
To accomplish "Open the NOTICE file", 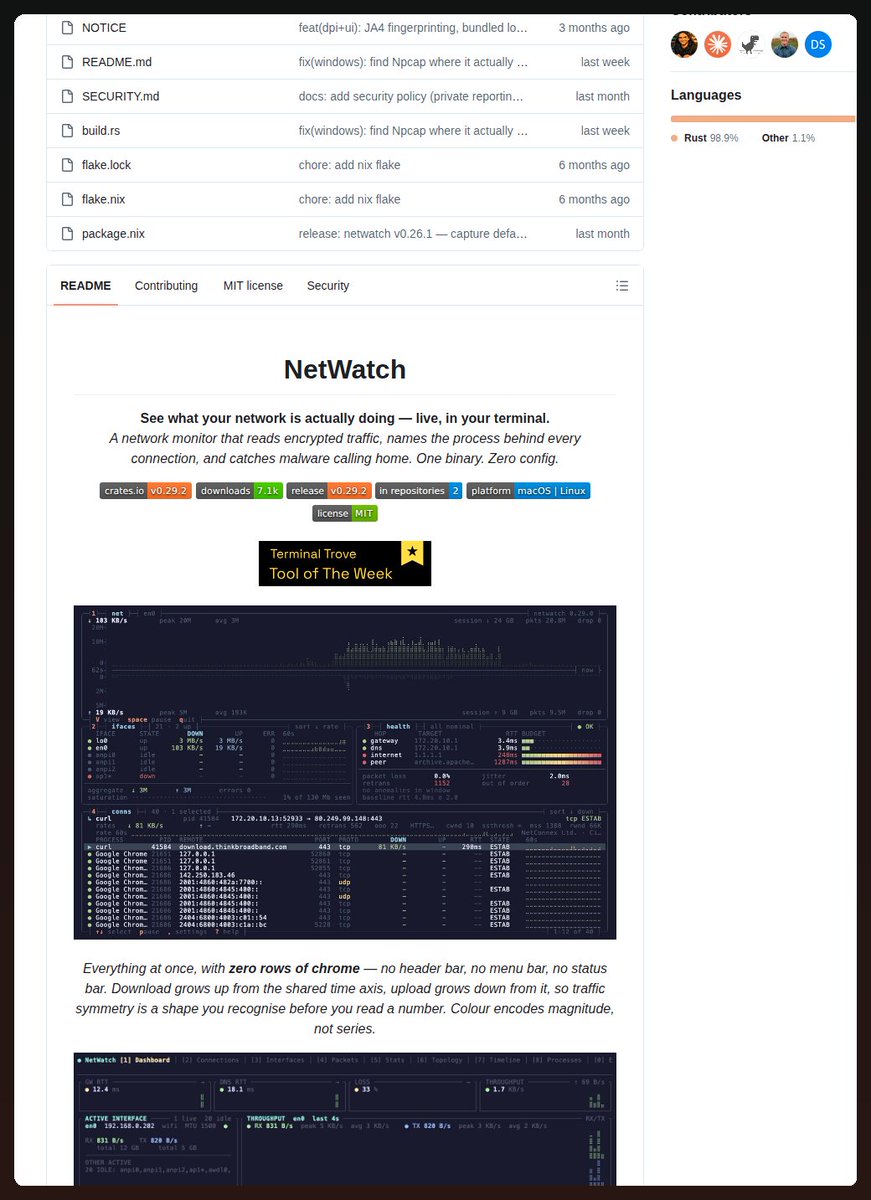I will click(x=103, y=28).
